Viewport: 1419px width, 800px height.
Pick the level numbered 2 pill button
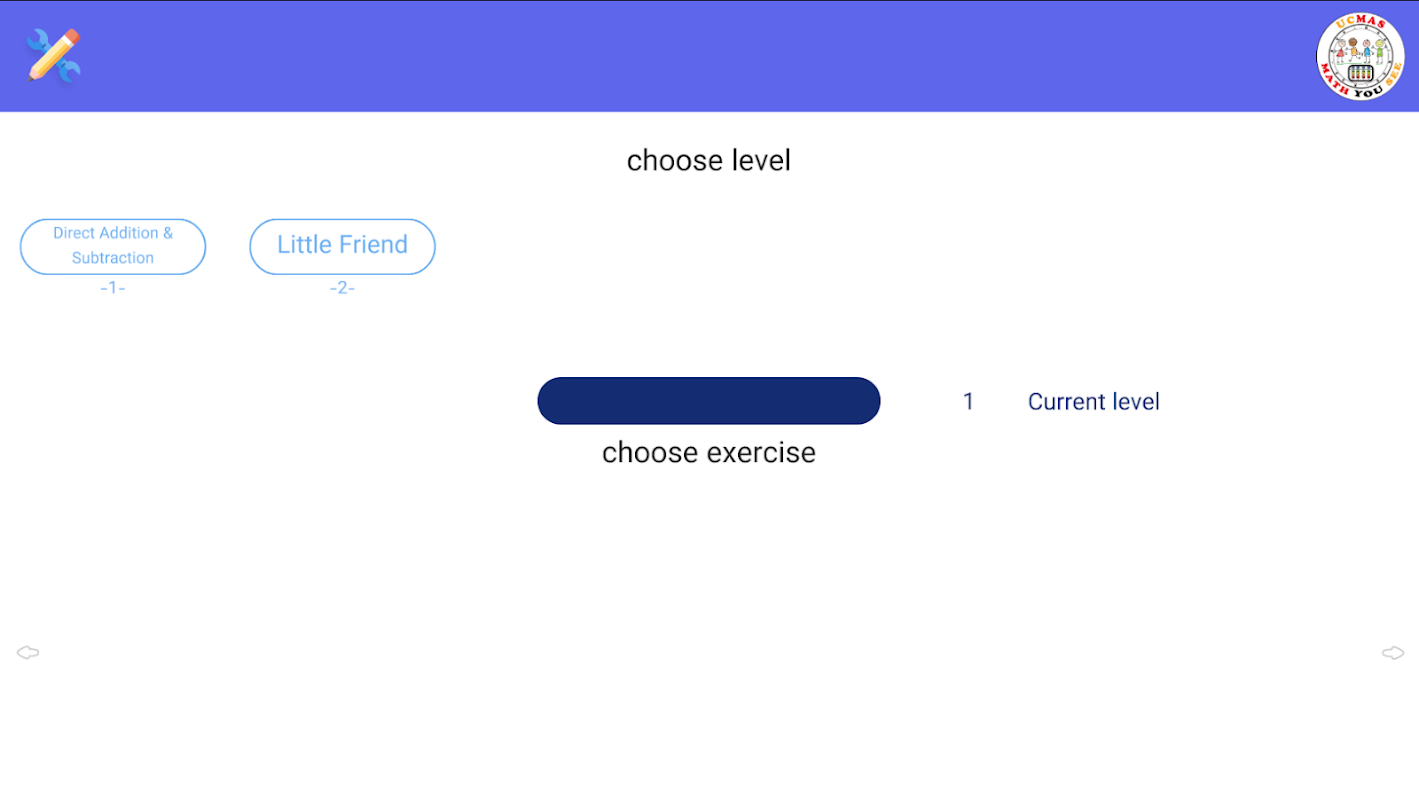point(342,246)
